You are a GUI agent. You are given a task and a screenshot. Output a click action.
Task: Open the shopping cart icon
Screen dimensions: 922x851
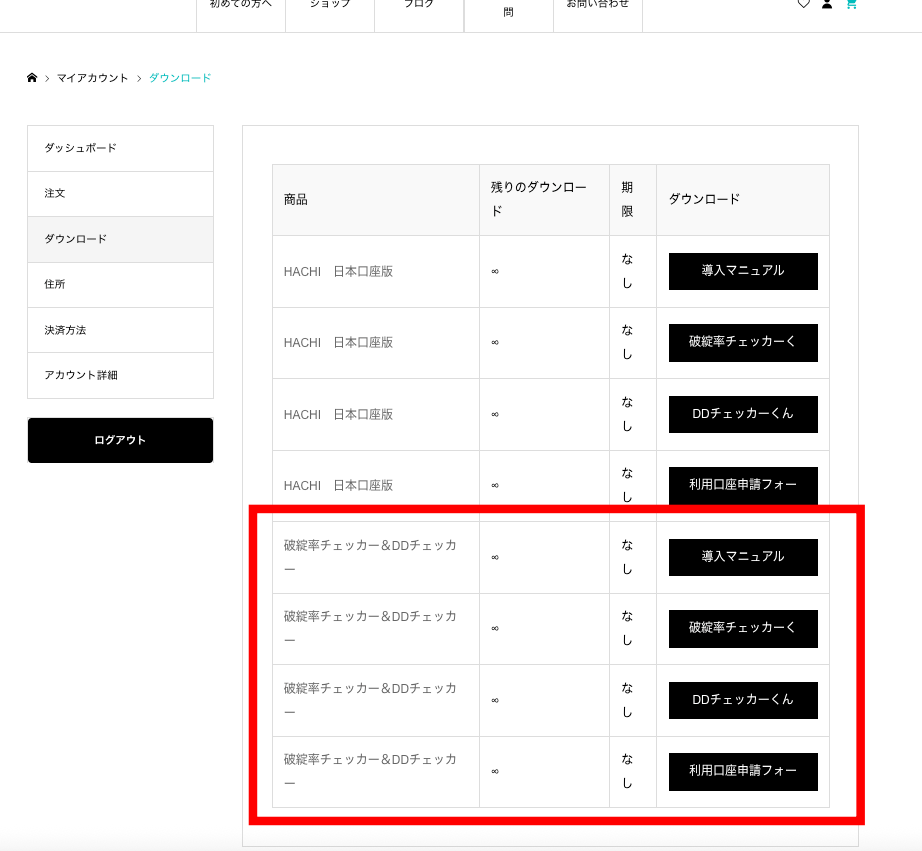point(851,4)
